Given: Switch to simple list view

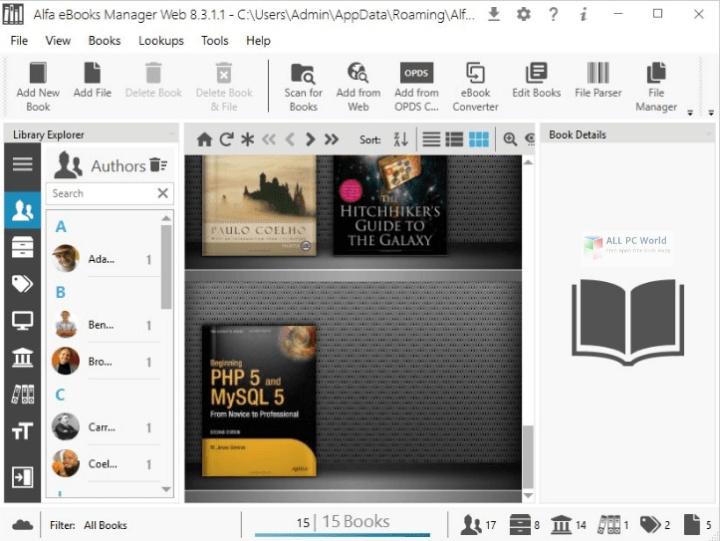Looking at the screenshot, I should pyautogui.click(x=431, y=139).
